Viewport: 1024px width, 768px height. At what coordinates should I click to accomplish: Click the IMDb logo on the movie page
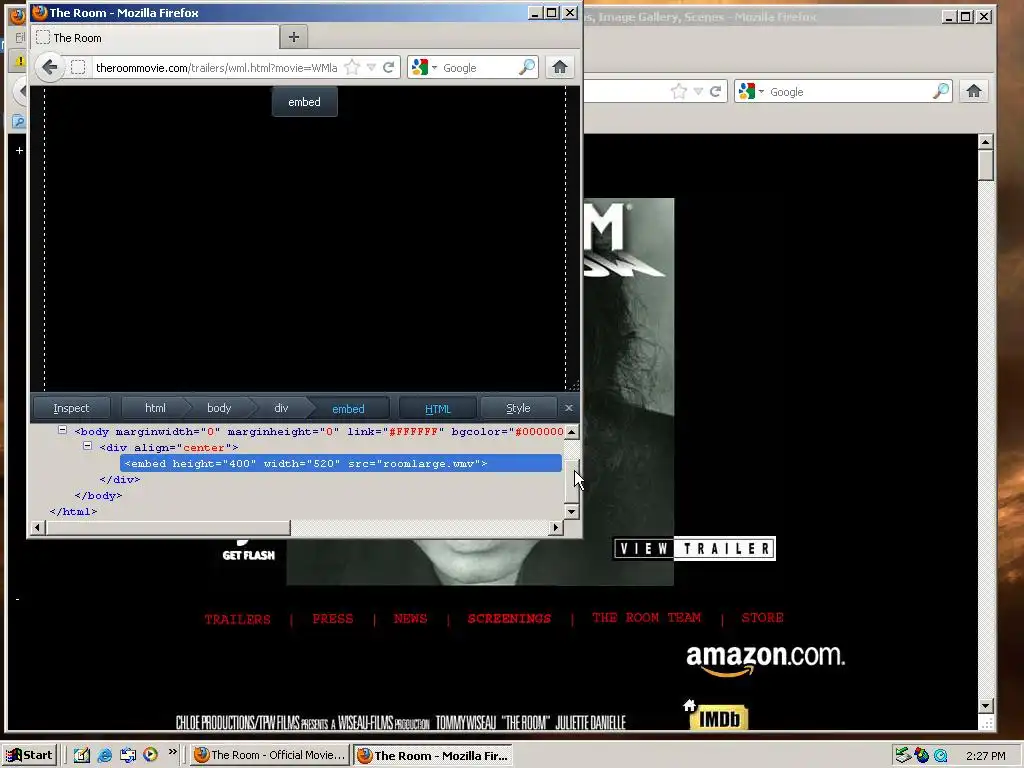719,718
